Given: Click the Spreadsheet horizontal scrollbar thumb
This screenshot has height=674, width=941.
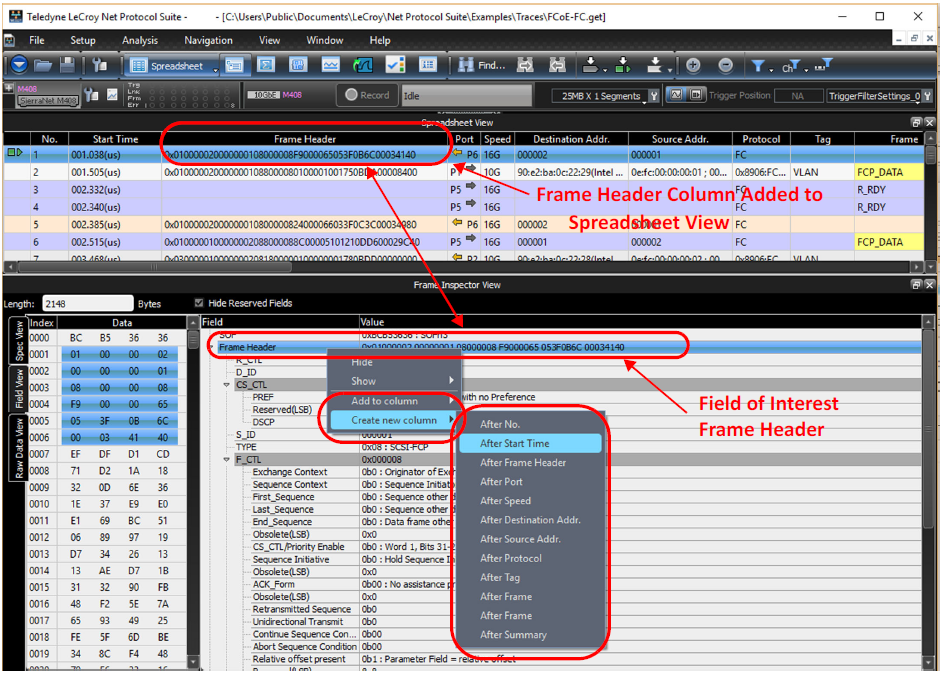Looking at the screenshot, I should tap(154, 266).
